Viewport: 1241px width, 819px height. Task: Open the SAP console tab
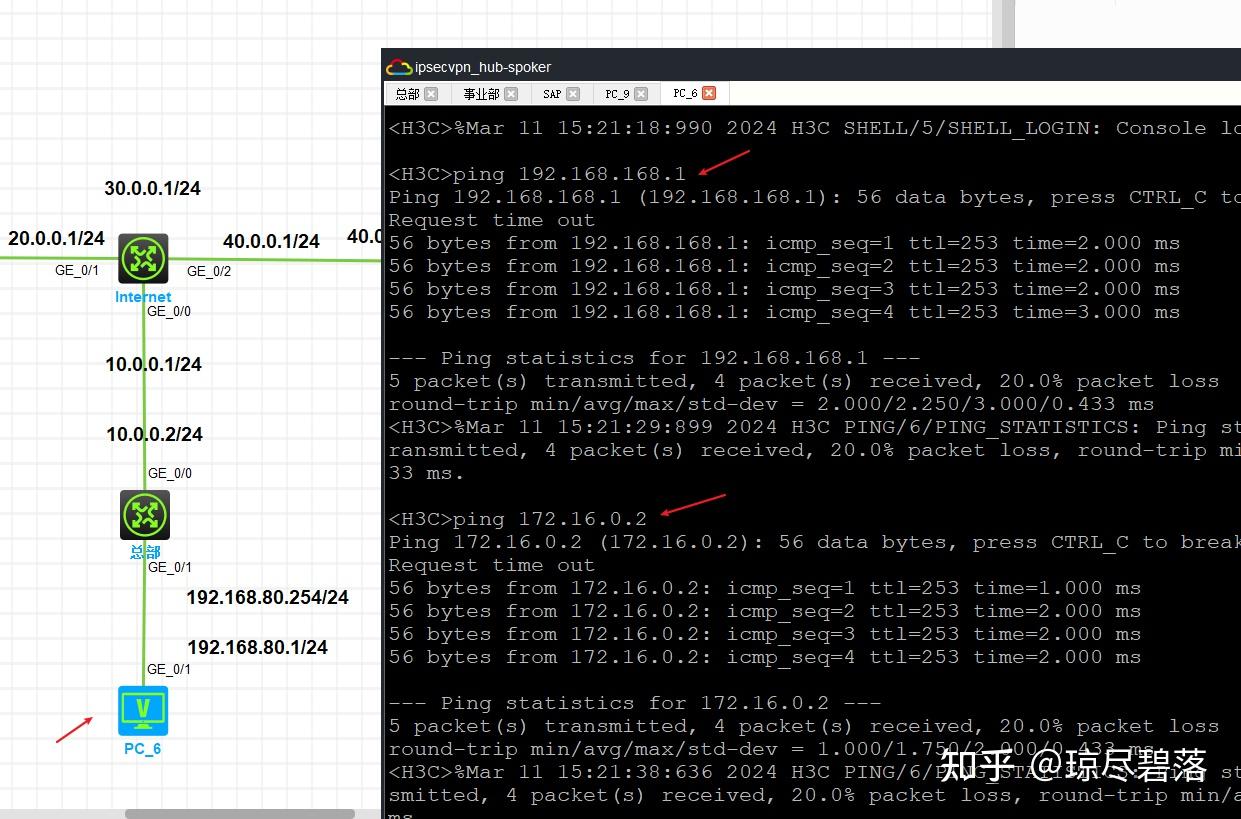coord(552,93)
